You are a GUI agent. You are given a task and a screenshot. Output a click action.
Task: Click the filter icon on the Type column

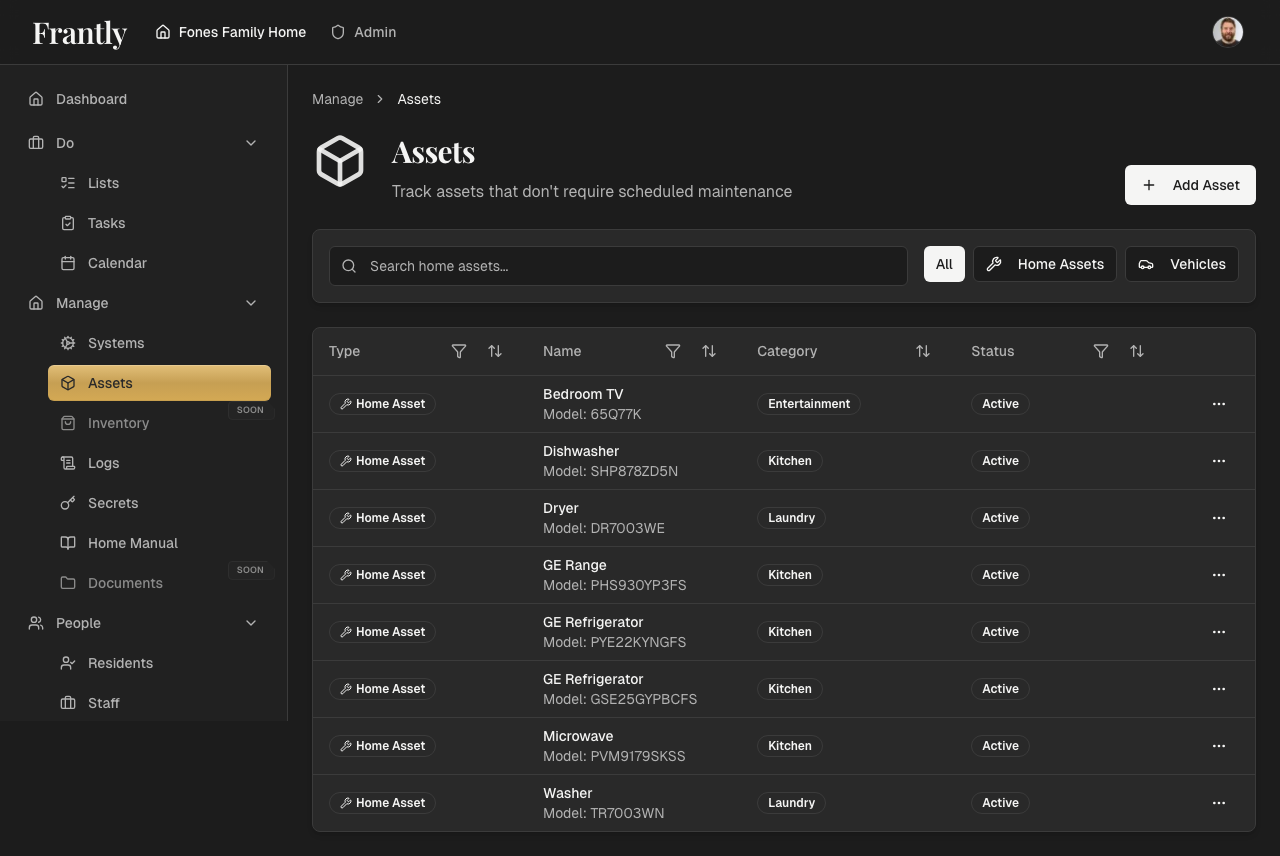point(459,351)
